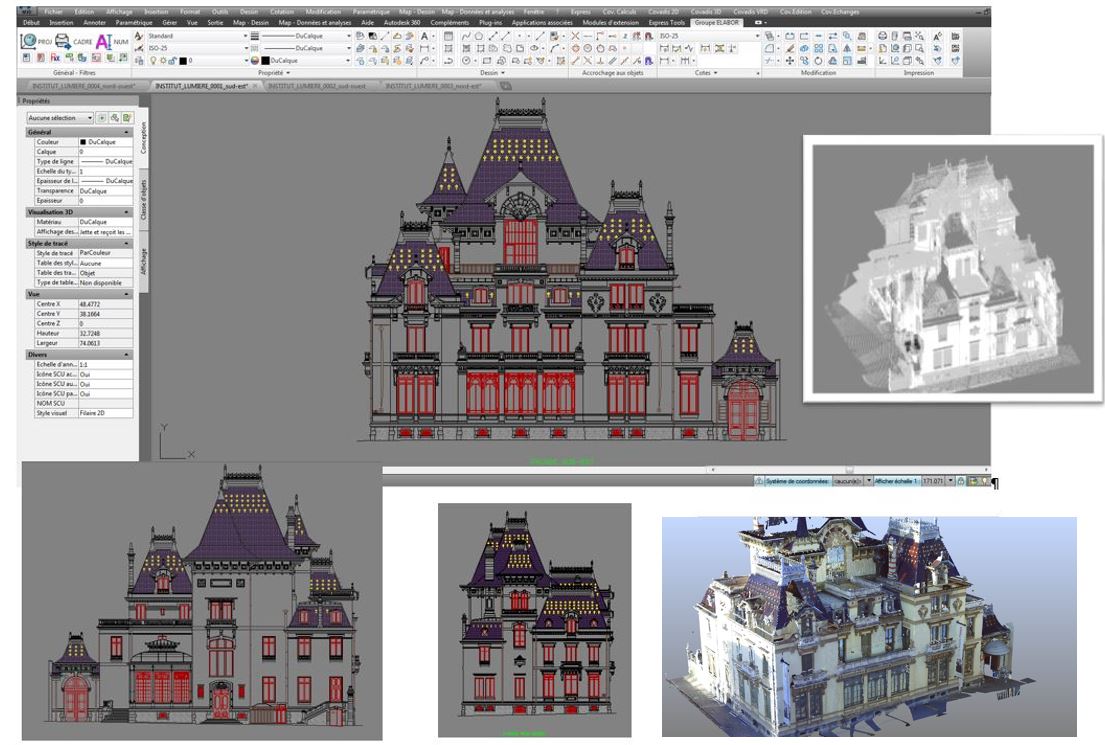Click the text 'A' annotation tool

click(424, 36)
